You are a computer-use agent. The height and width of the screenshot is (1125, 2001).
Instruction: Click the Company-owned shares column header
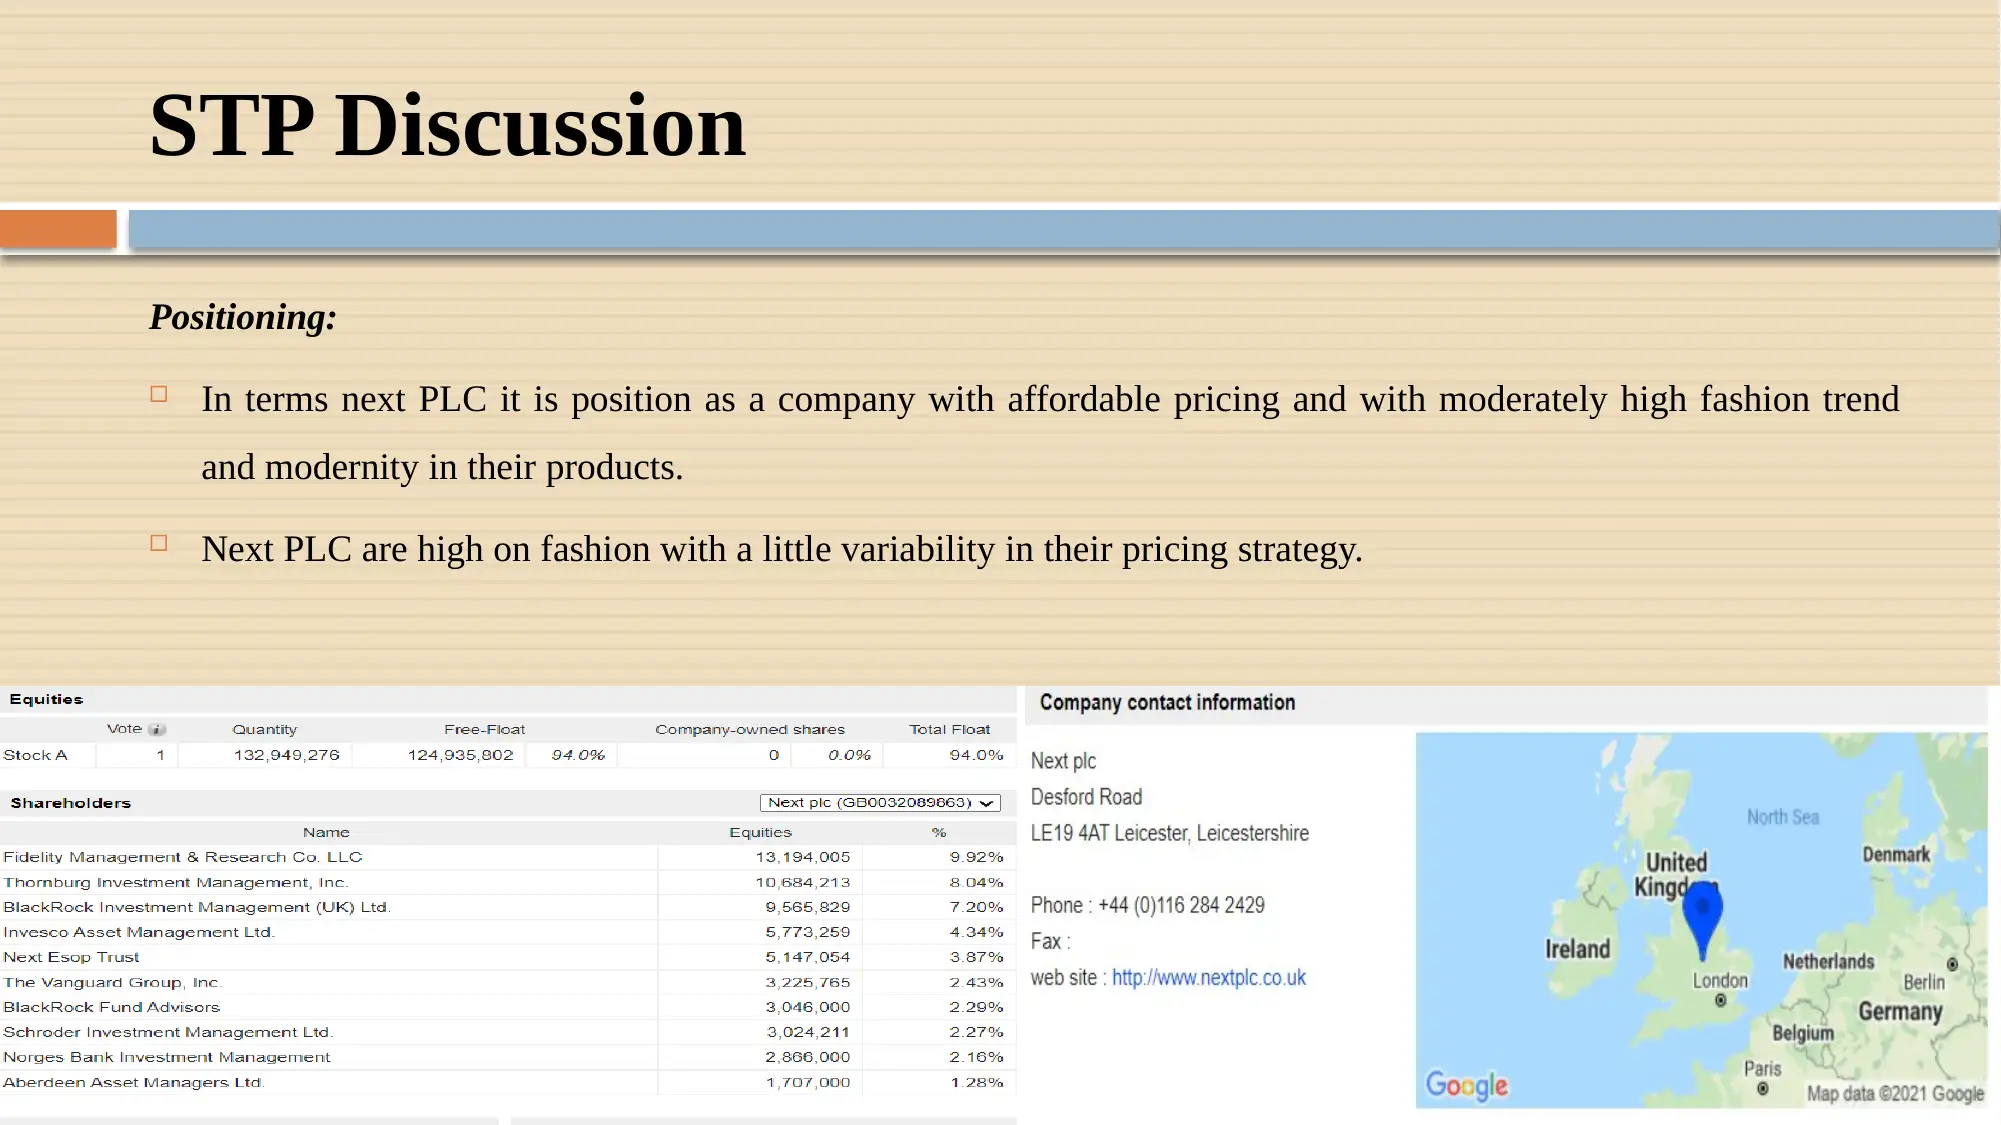(750, 730)
